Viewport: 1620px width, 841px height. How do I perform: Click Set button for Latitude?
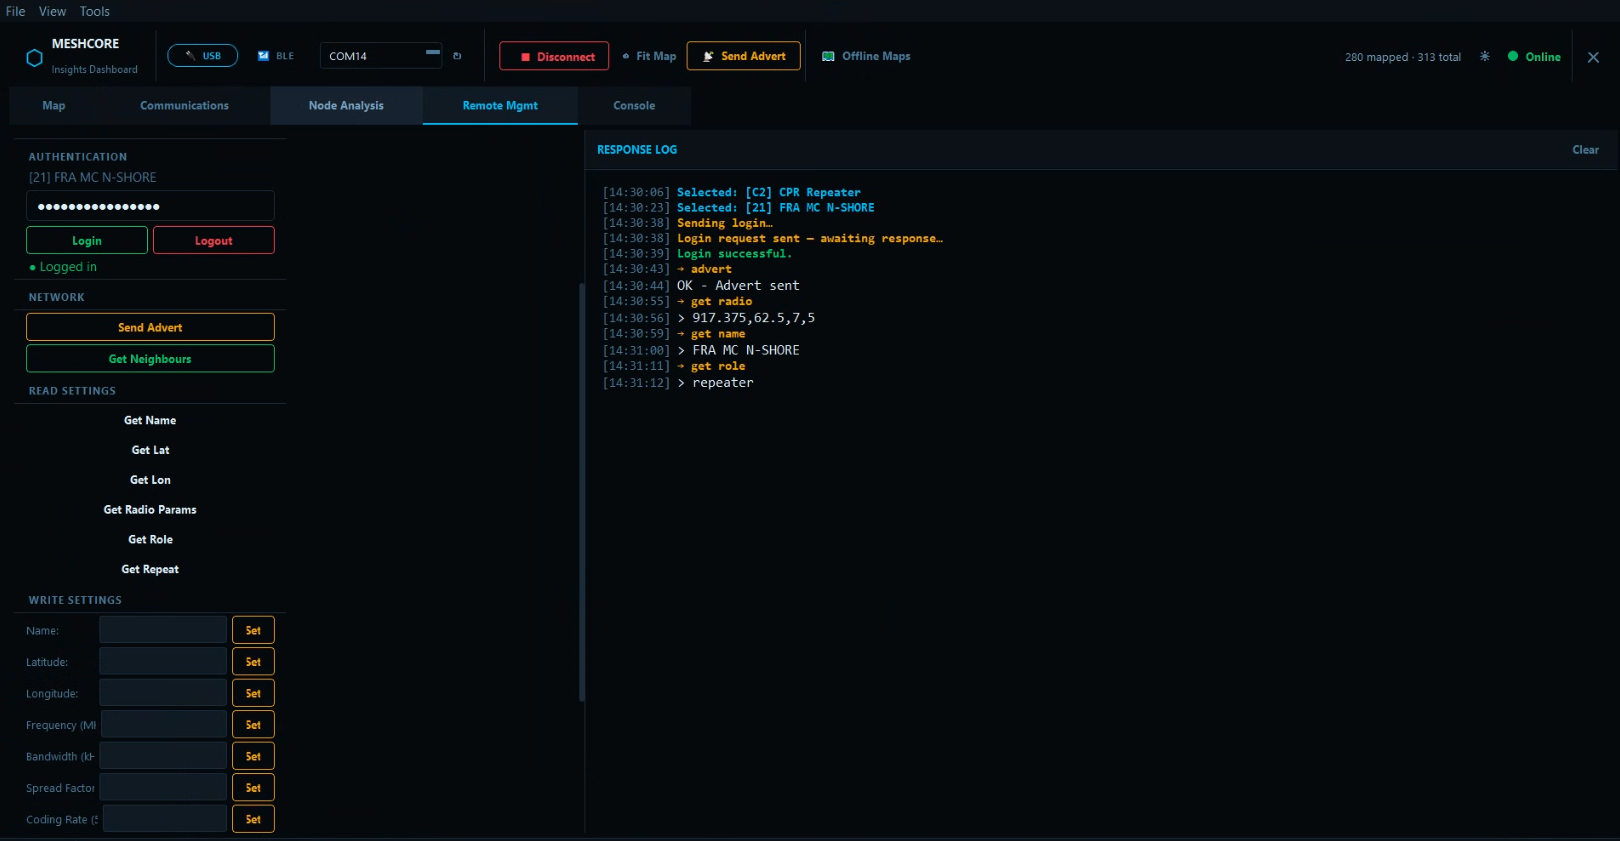tap(253, 662)
